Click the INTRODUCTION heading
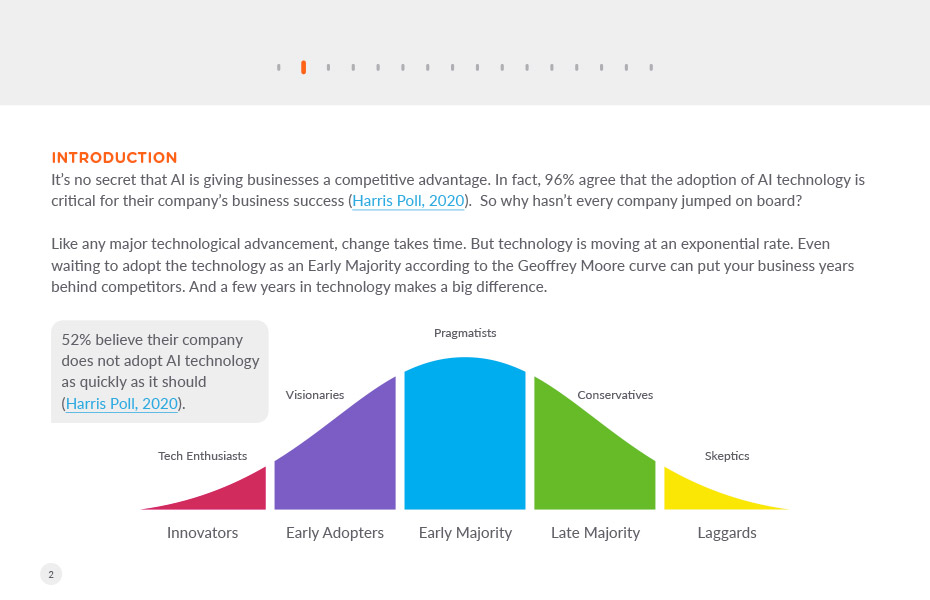This screenshot has height=600, width=930. (114, 158)
